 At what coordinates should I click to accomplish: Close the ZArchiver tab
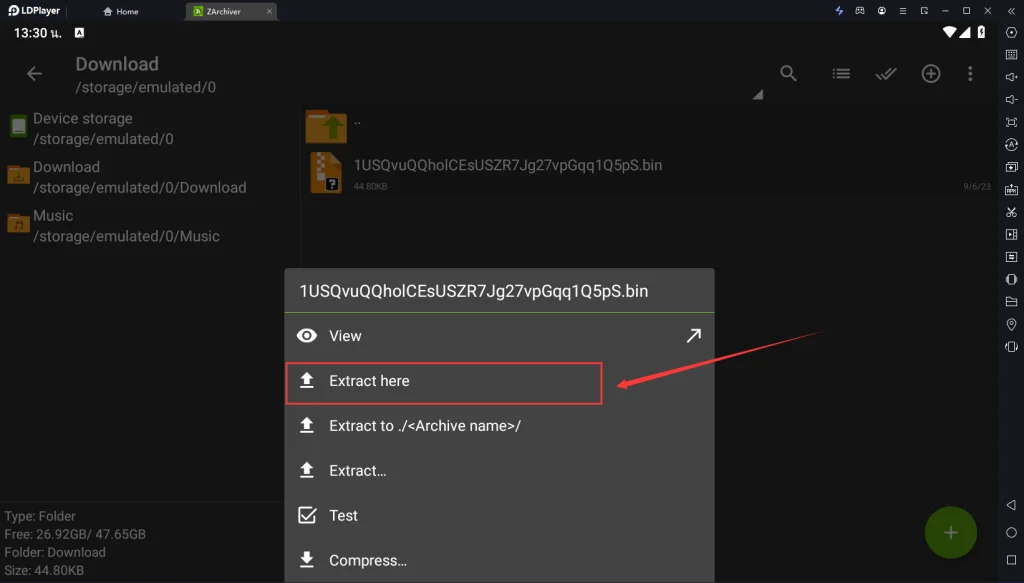pyautogui.click(x=269, y=11)
